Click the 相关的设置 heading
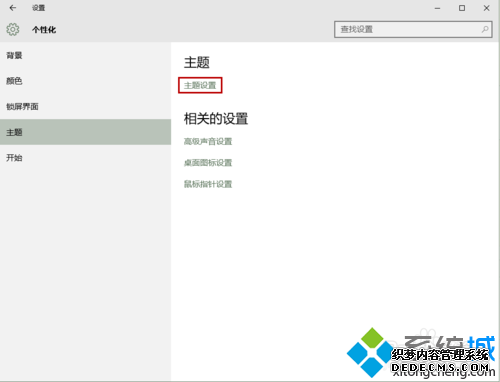 (x=216, y=119)
